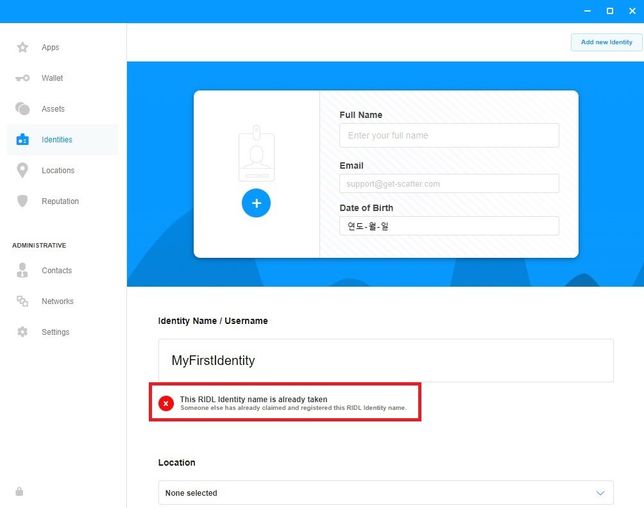644x508 pixels.
Task: Click the Add new Identity button
Action: pyautogui.click(x=606, y=42)
